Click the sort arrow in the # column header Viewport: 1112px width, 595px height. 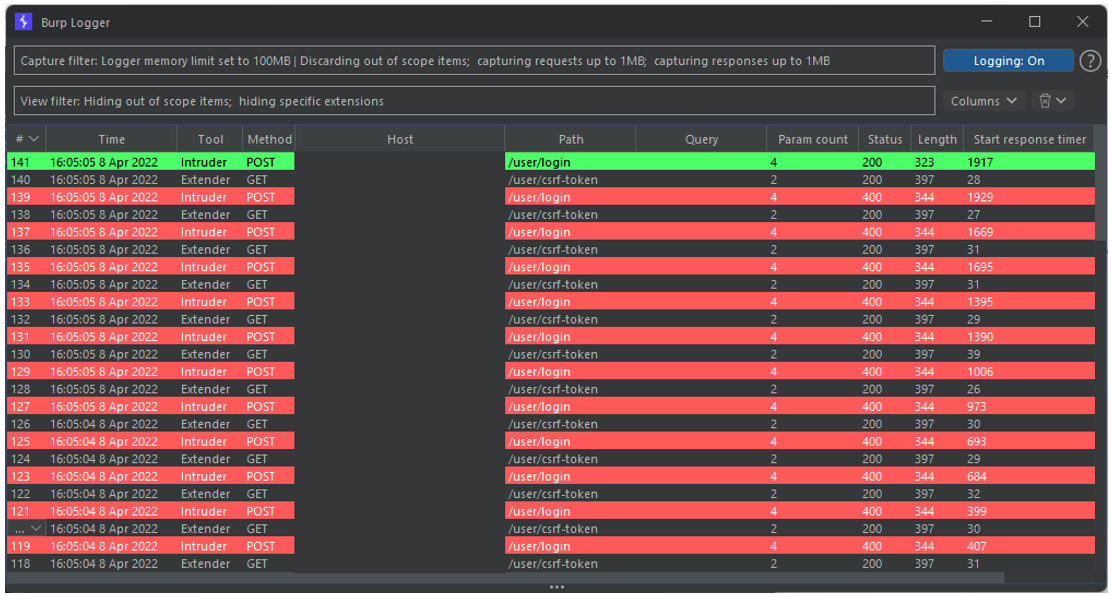(x=35, y=140)
